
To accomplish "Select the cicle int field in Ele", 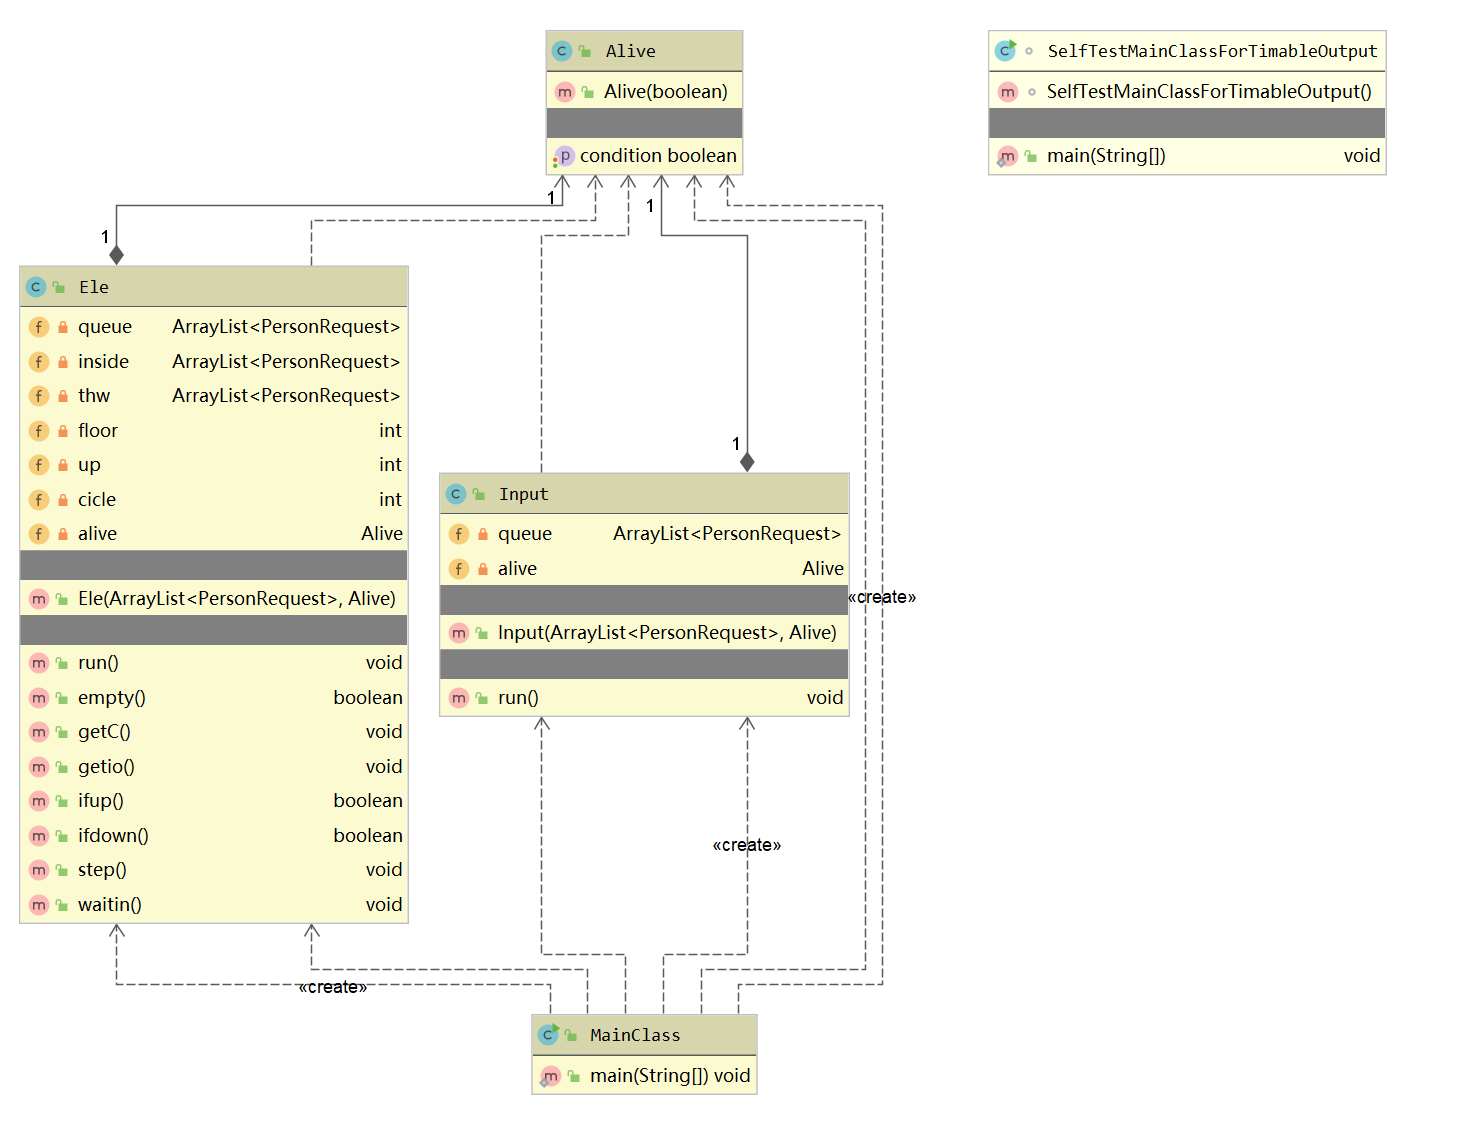I will click(214, 500).
